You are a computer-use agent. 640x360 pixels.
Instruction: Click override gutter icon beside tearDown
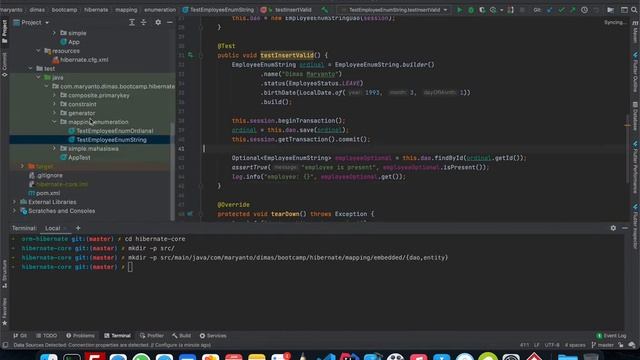tap(190, 213)
